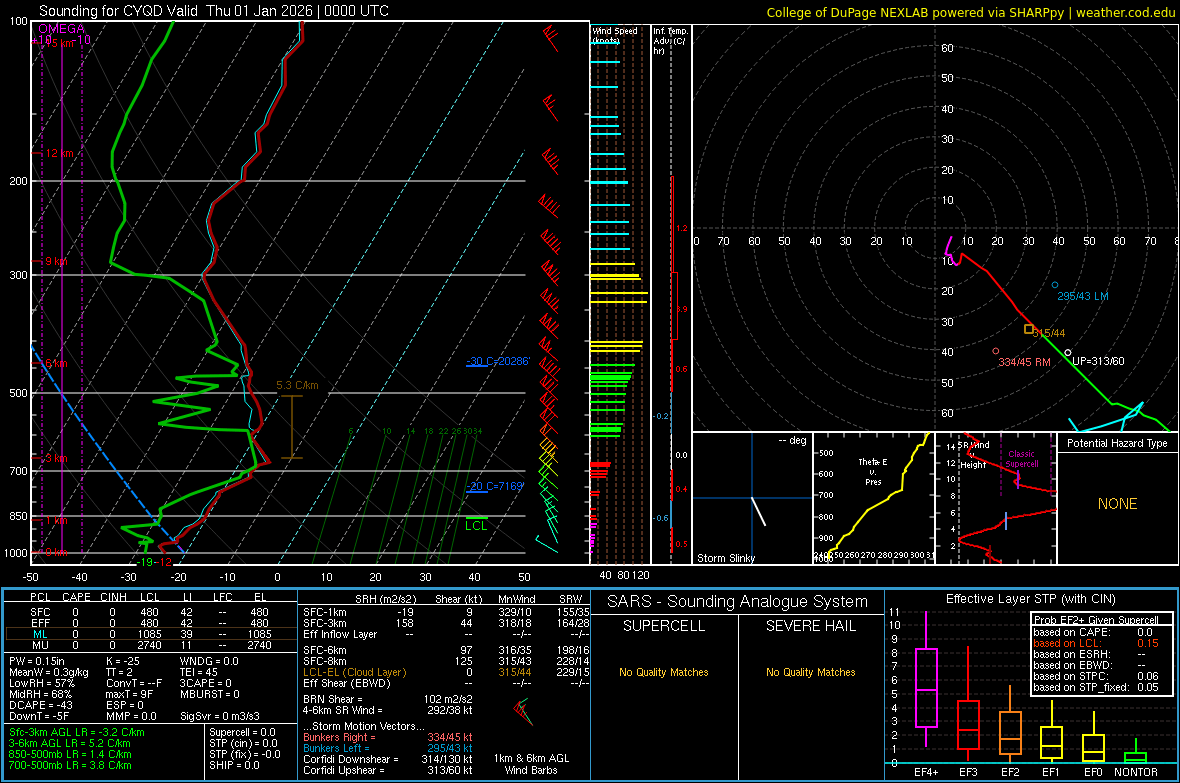Click the blue left mover circle on hodograph
This screenshot has width=1180, height=783.
[x=1054, y=285]
